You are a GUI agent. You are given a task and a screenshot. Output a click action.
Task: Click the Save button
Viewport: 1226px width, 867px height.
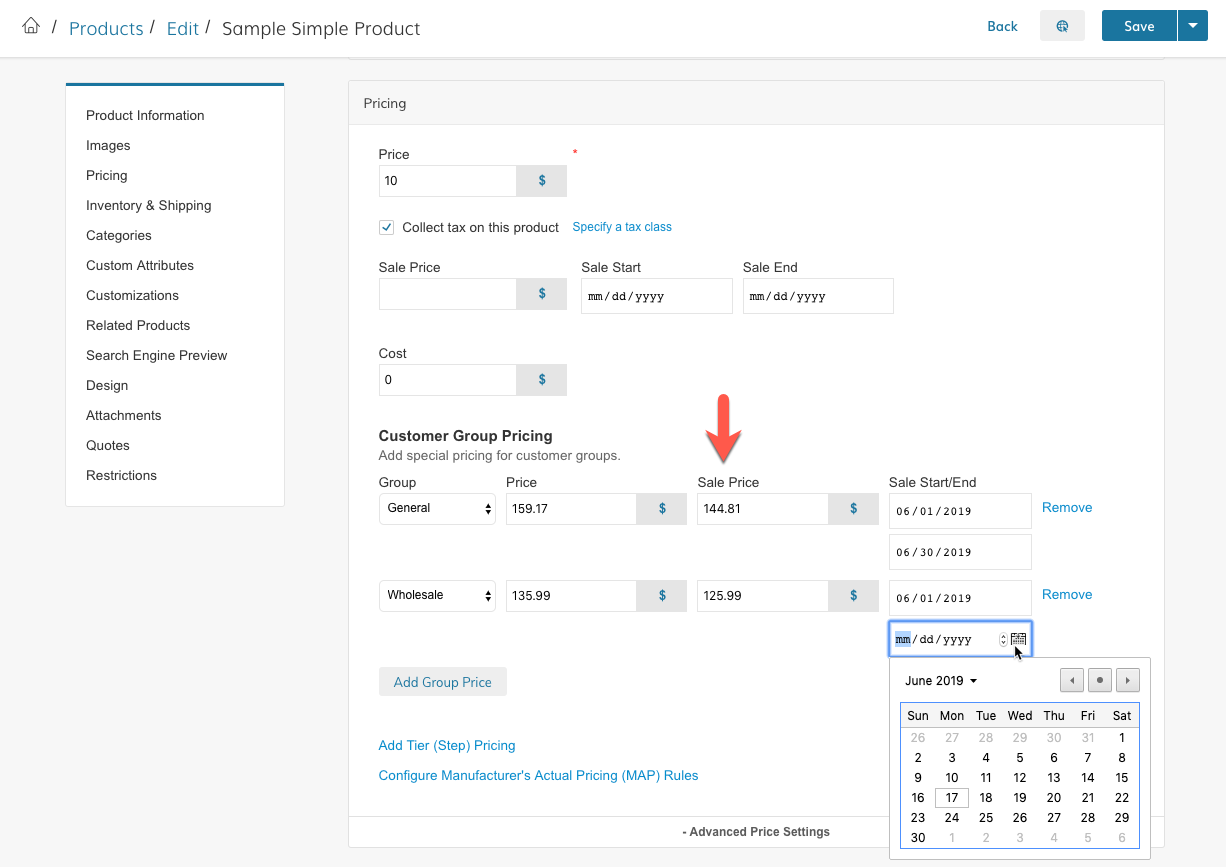click(1139, 26)
